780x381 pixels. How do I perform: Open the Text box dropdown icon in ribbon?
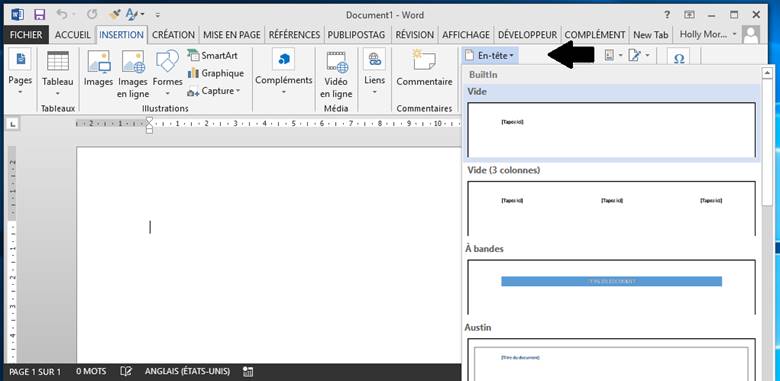[x=613, y=56]
